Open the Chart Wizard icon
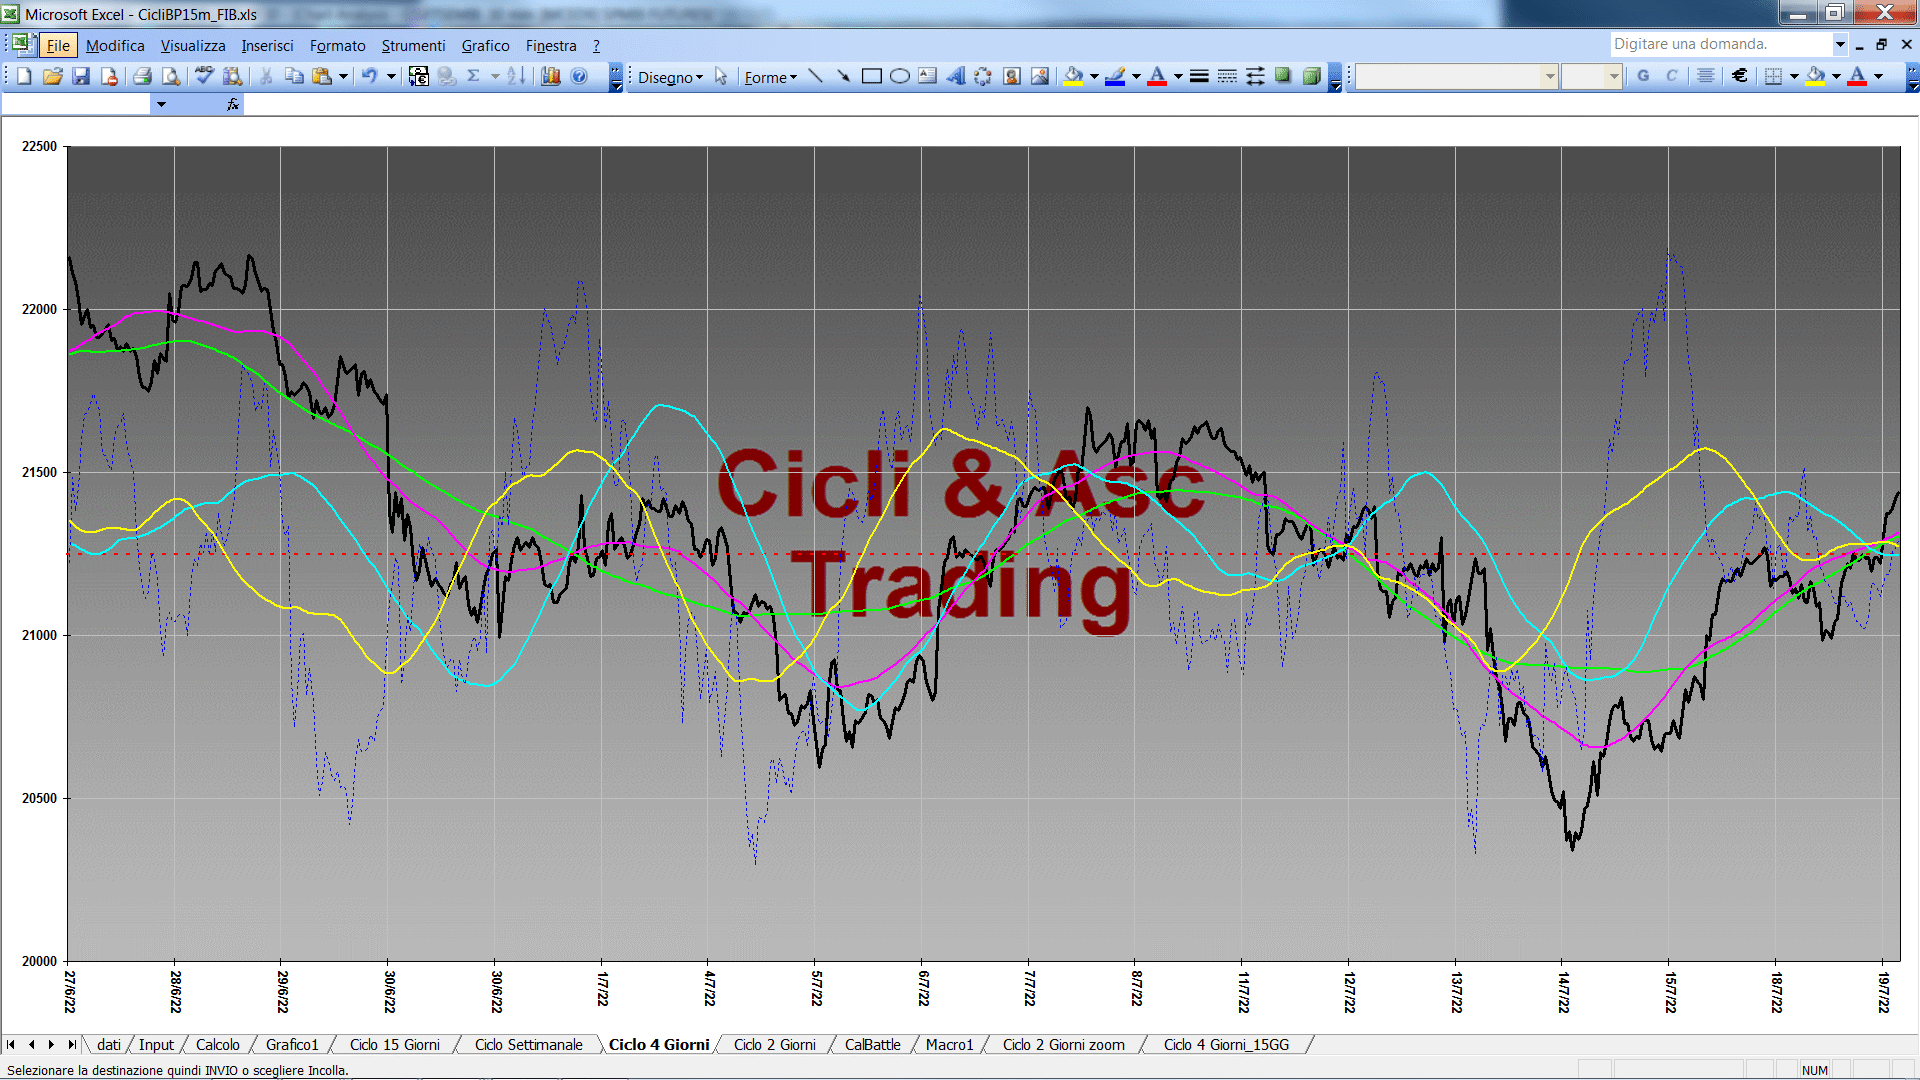Viewport: 1920px width, 1080px height. pos(550,77)
